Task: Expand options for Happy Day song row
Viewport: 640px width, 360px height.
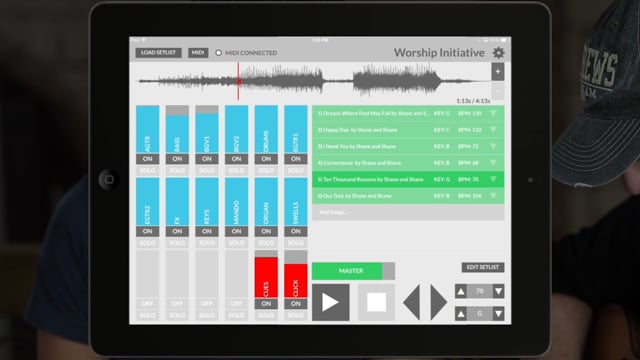Action: (x=493, y=130)
